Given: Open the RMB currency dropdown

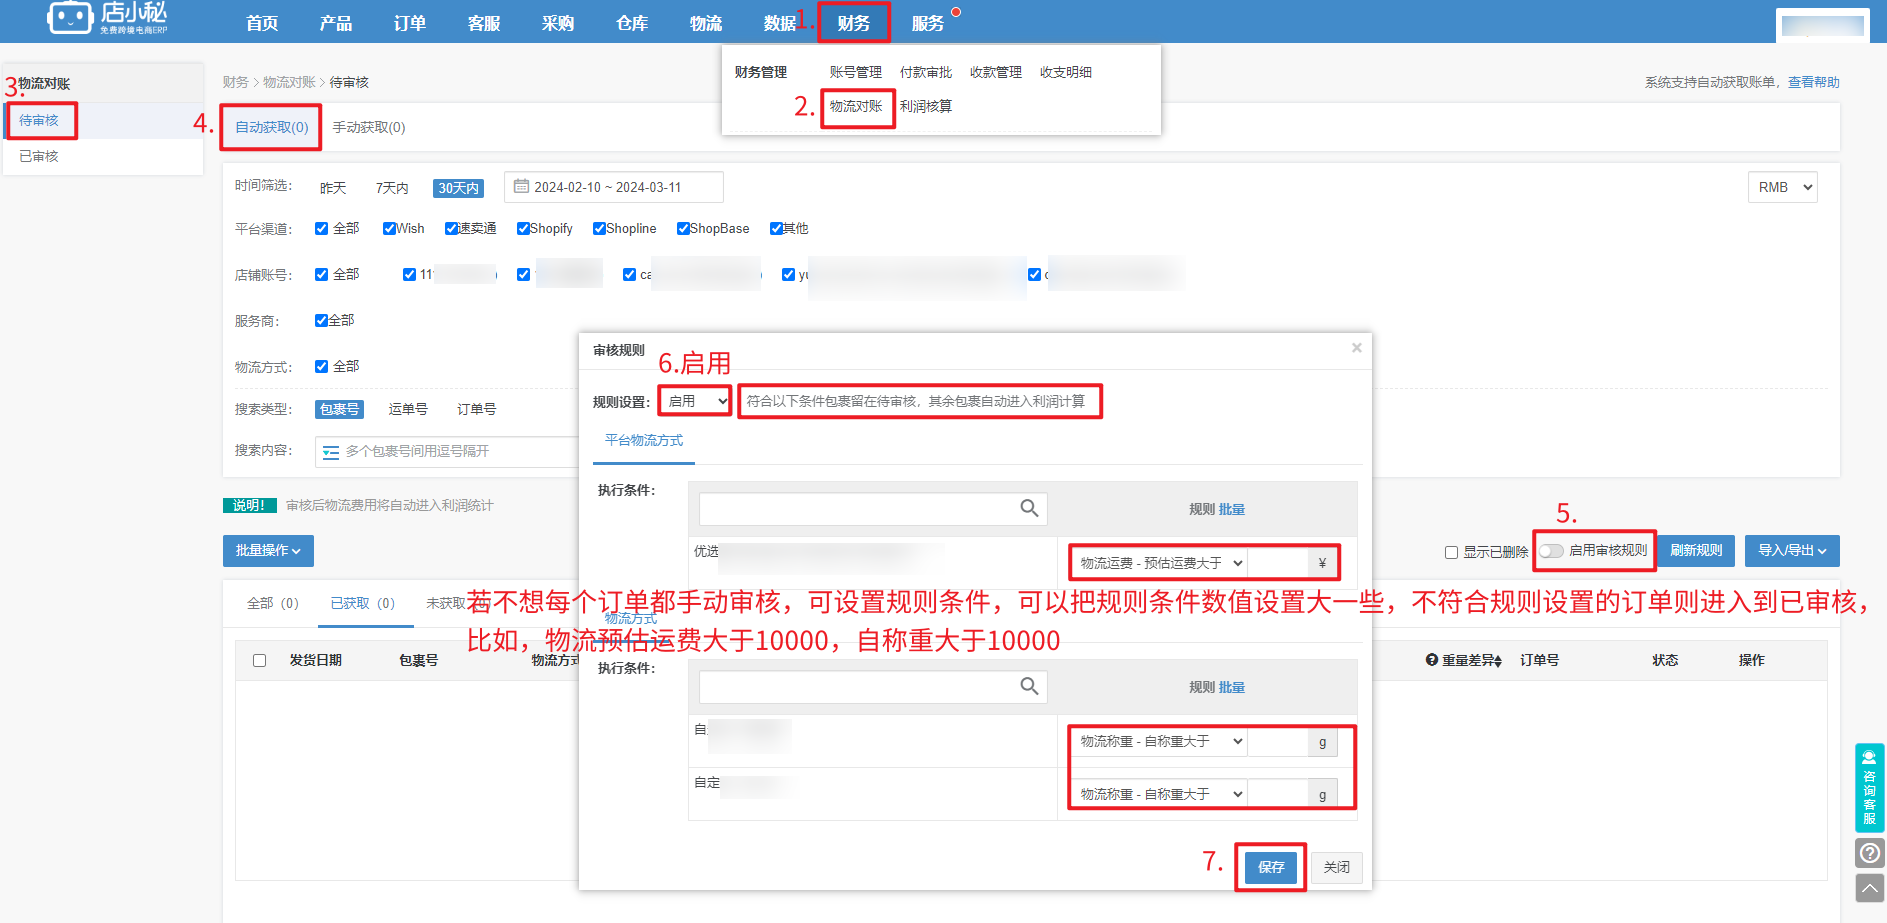Looking at the screenshot, I should (1782, 187).
